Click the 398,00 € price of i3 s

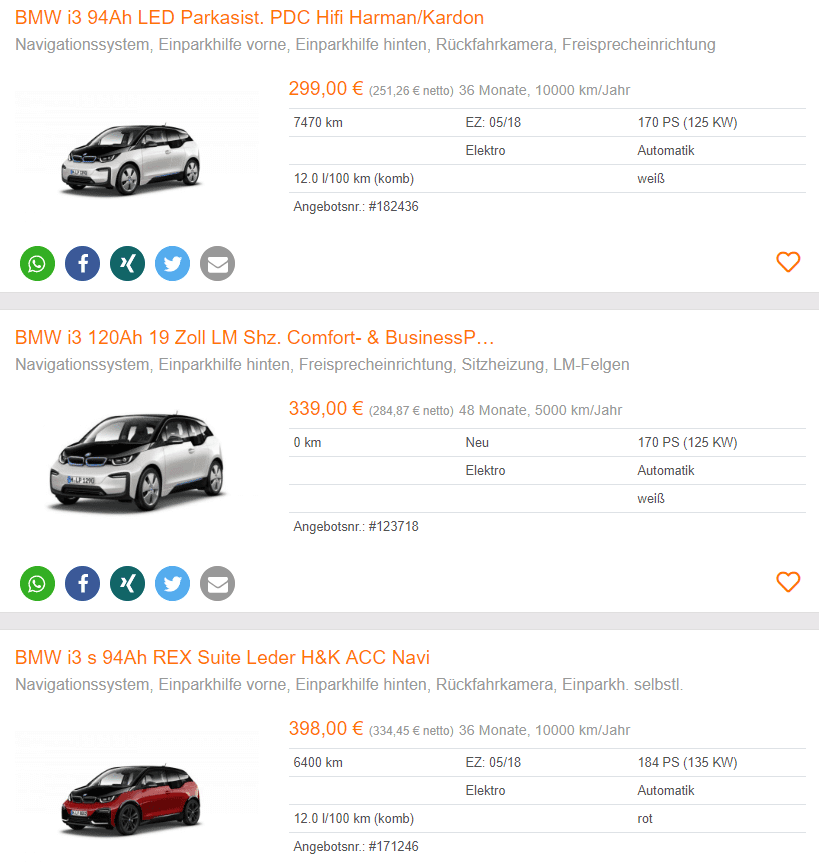pyautogui.click(x=326, y=728)
